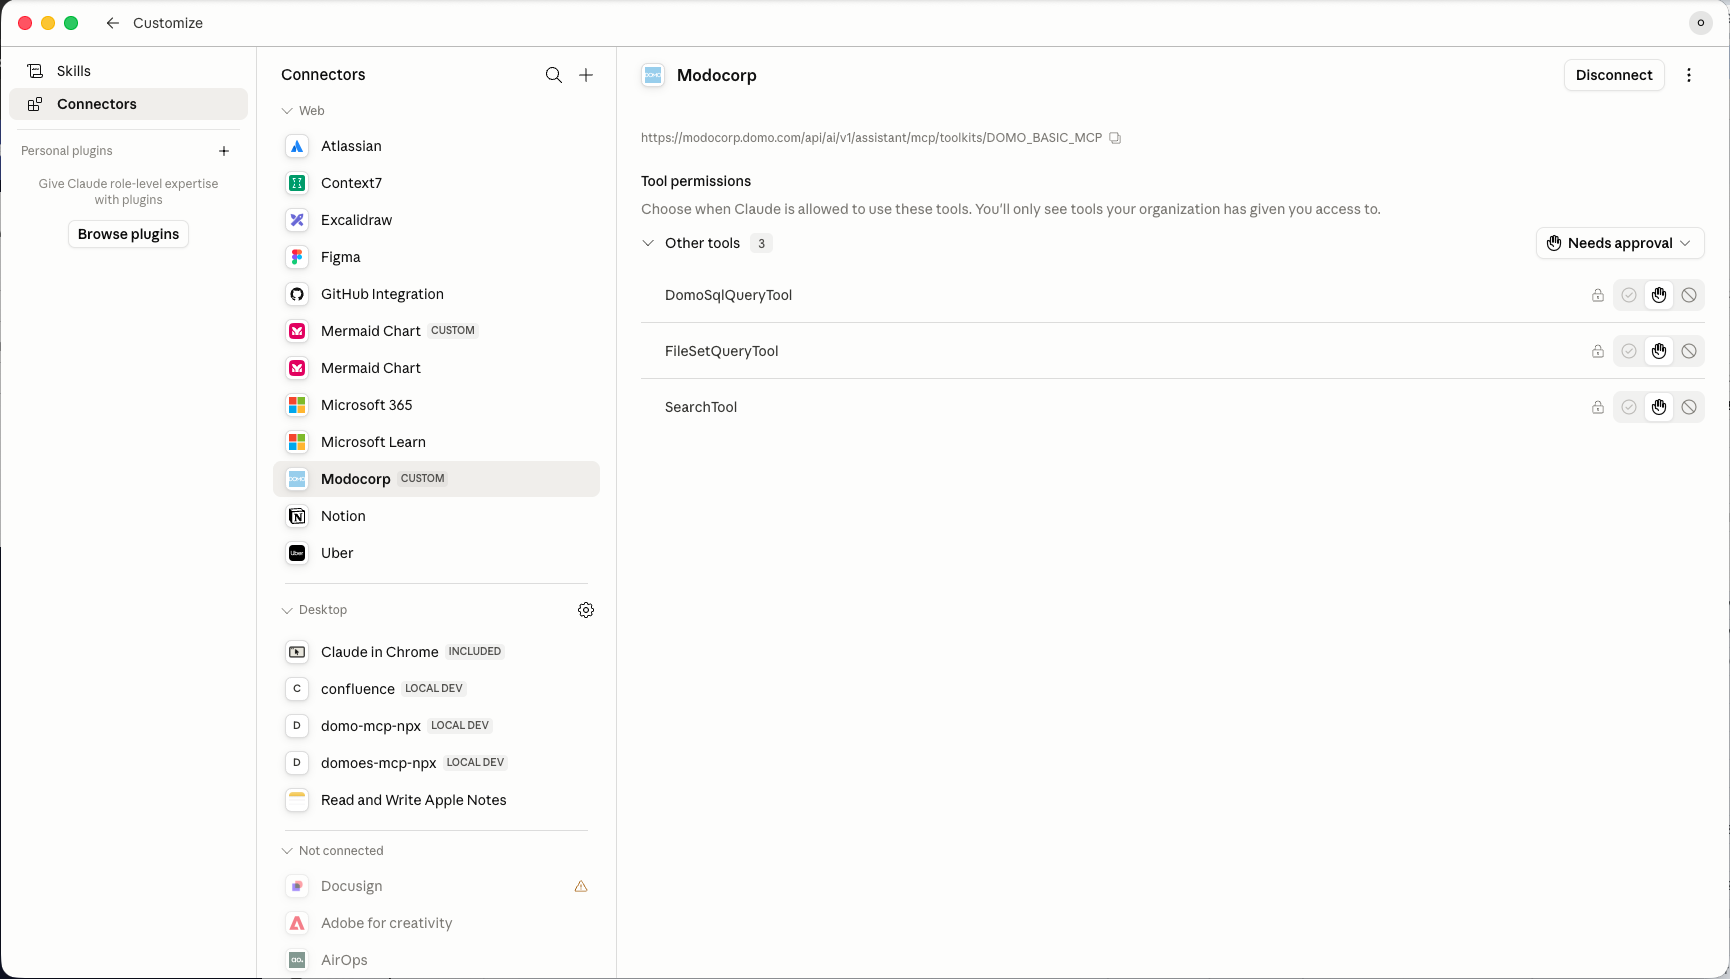Click the non-custom Mermaid Chart connector
Image resolution: width=1730 pixels, height=979 pixels.
coord(436,368)
